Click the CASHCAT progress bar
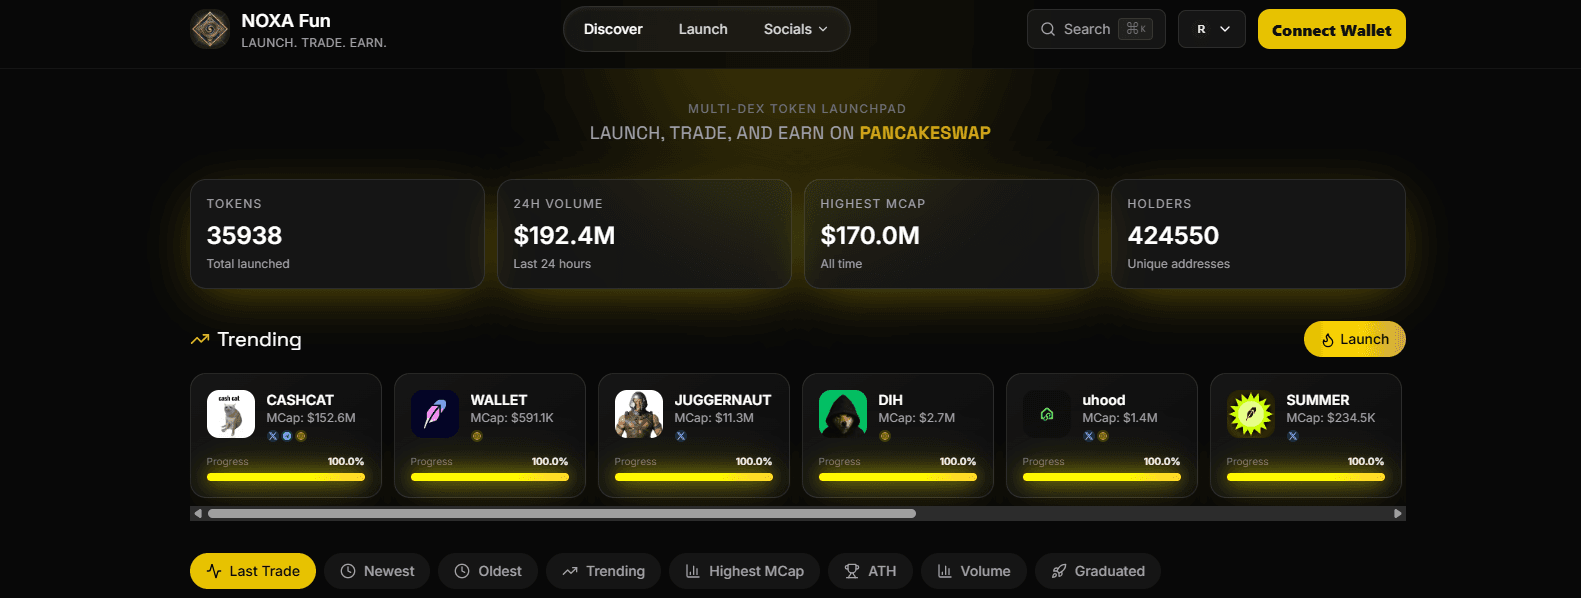Viewport: 1581px width, 598px height. coord(286,477)
